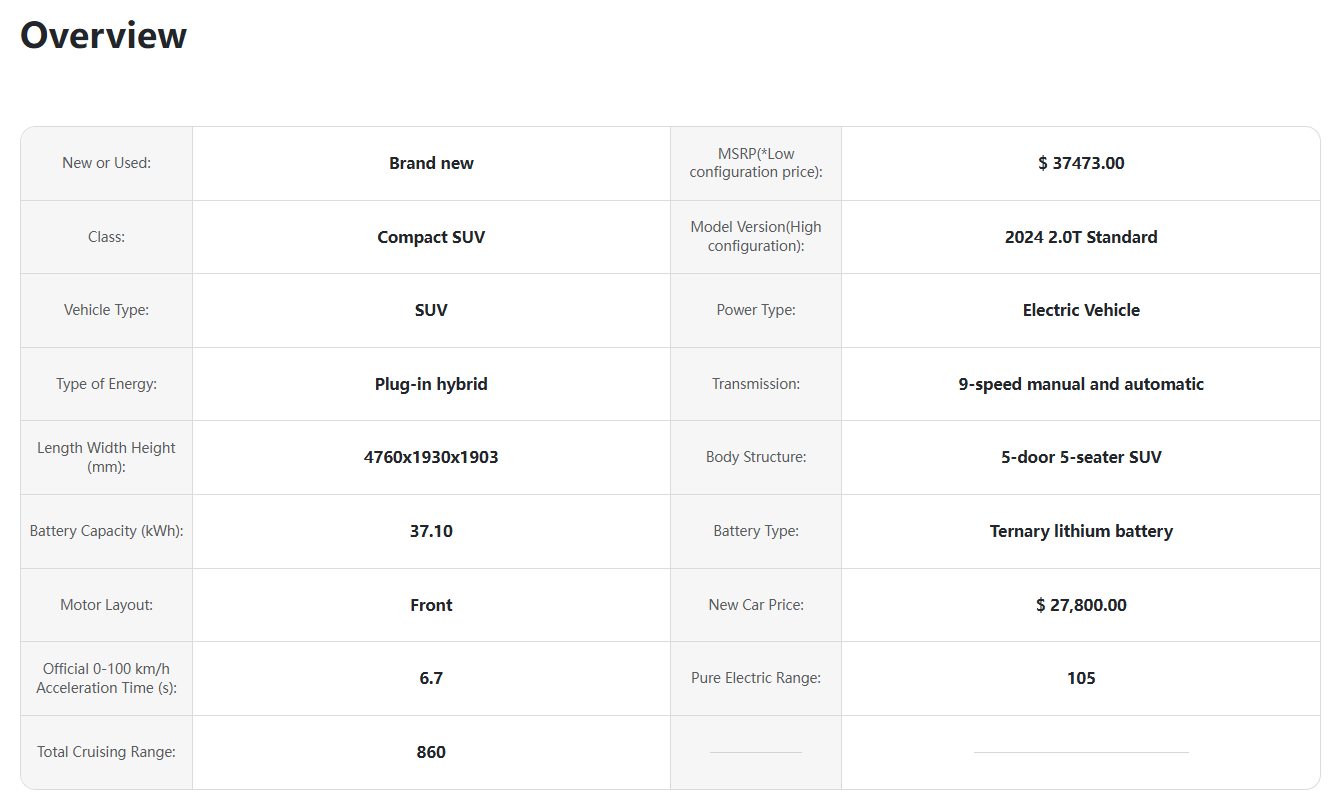The height and width of the screenshot is (792, 1329).
Task: Click the MSRP price $ 37473.00
Action: 1081,163
